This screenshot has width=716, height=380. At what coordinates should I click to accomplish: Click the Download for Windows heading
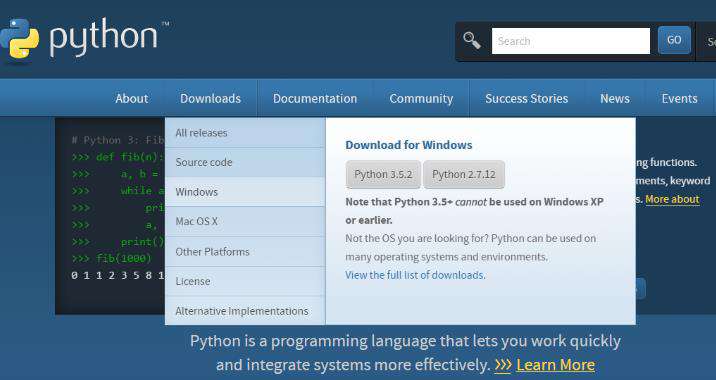pyautogui.click(x=409, y=145)
